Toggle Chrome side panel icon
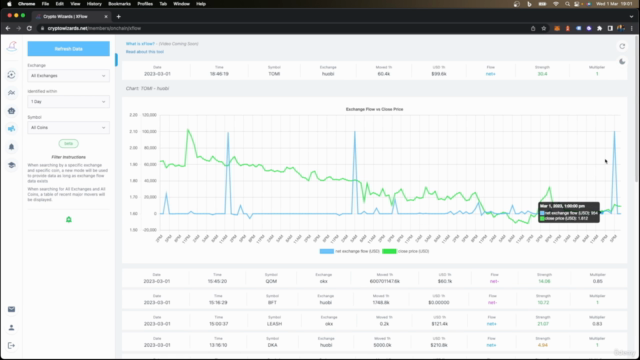 click(610, 28)
